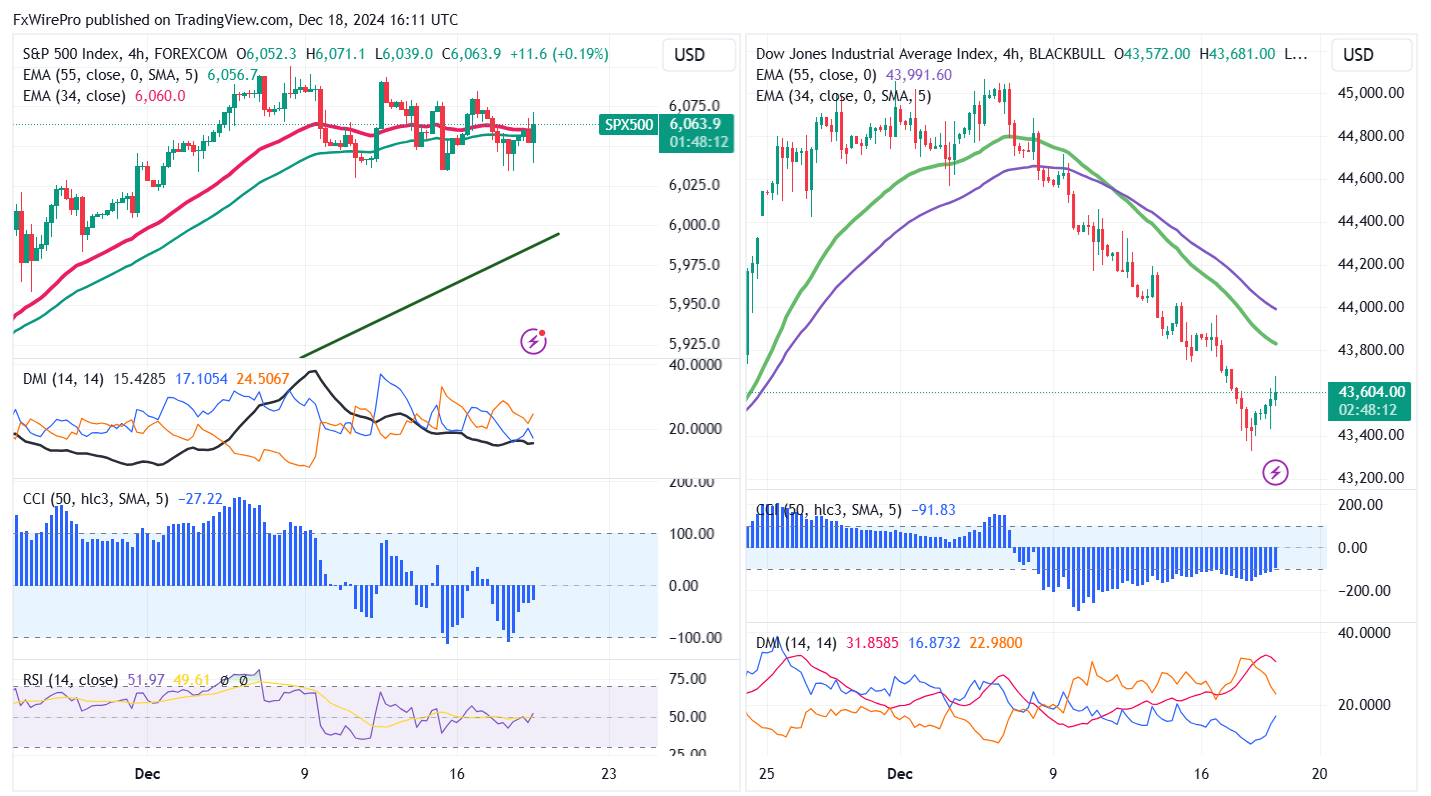Click the SPX500 symbol price tag

click(628, 125)
